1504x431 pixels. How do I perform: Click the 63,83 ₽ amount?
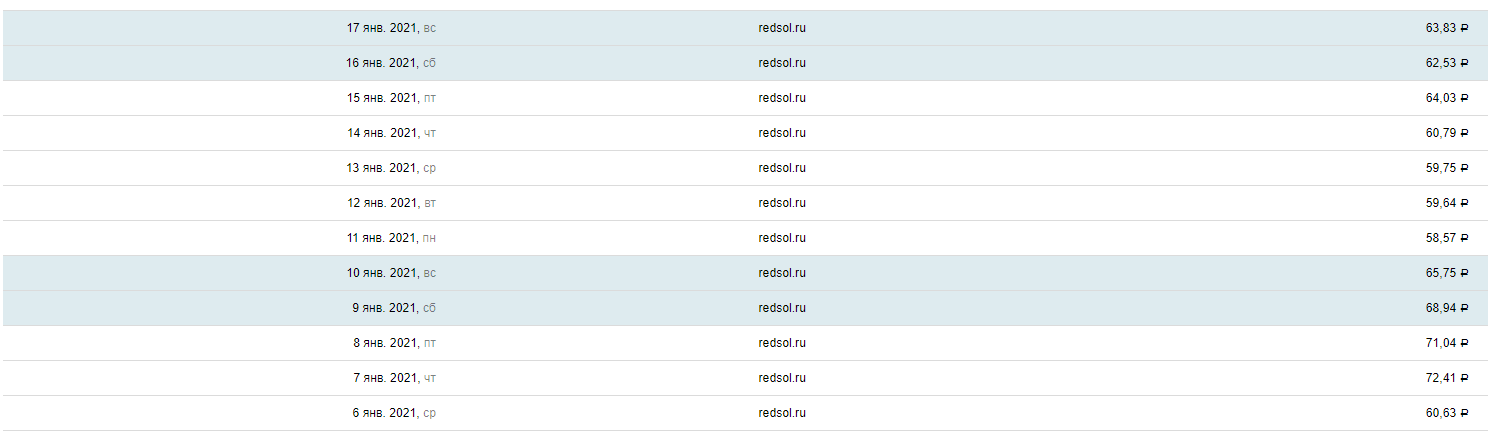point(1447,28)
